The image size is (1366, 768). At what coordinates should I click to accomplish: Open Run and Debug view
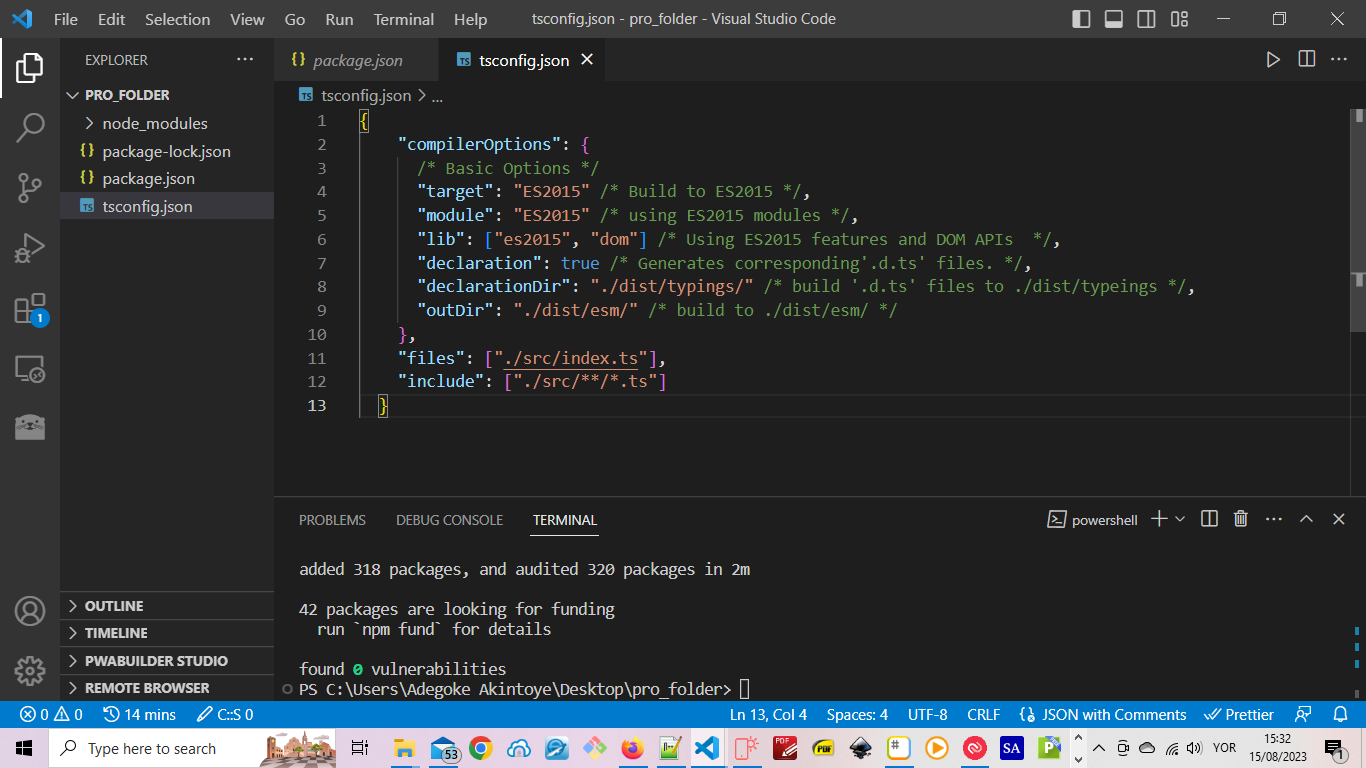pyautogui.click(x=30, y=248)
